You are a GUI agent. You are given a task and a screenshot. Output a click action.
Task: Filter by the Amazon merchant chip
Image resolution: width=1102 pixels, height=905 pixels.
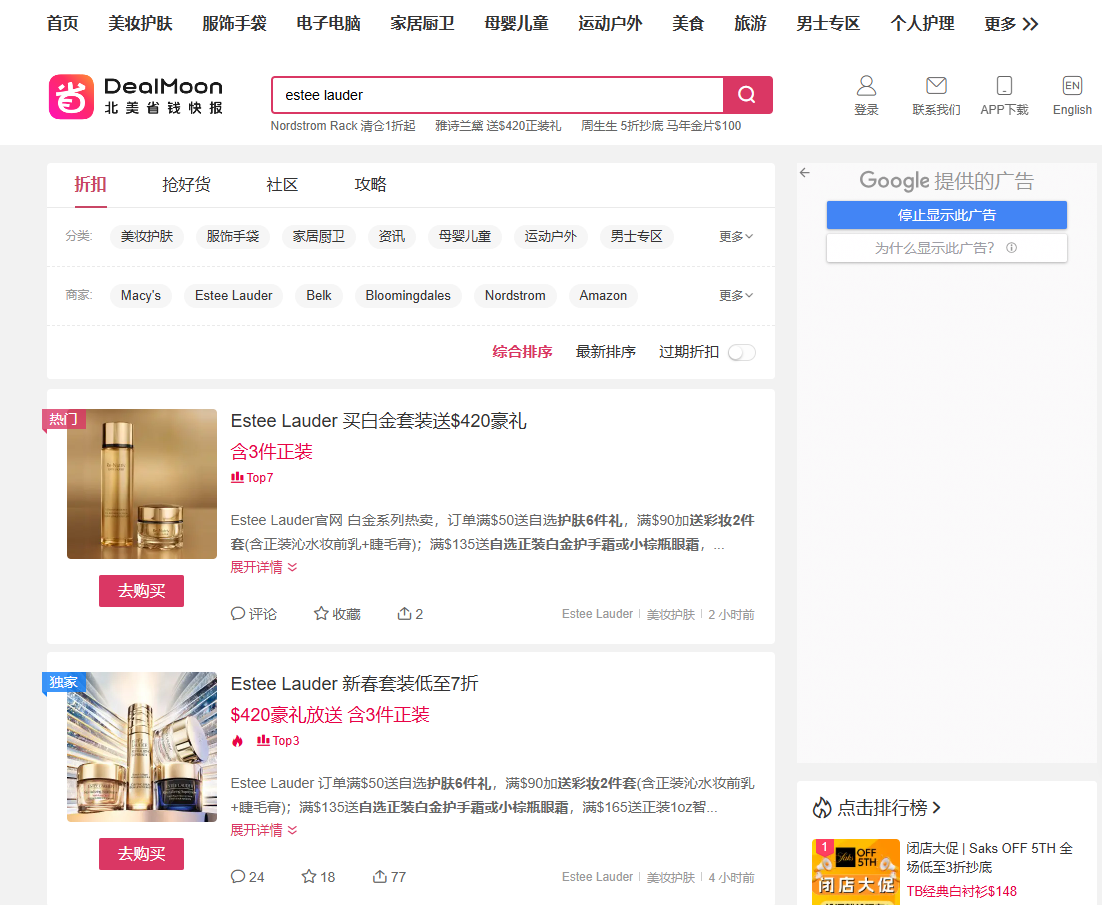pos(603,296)
